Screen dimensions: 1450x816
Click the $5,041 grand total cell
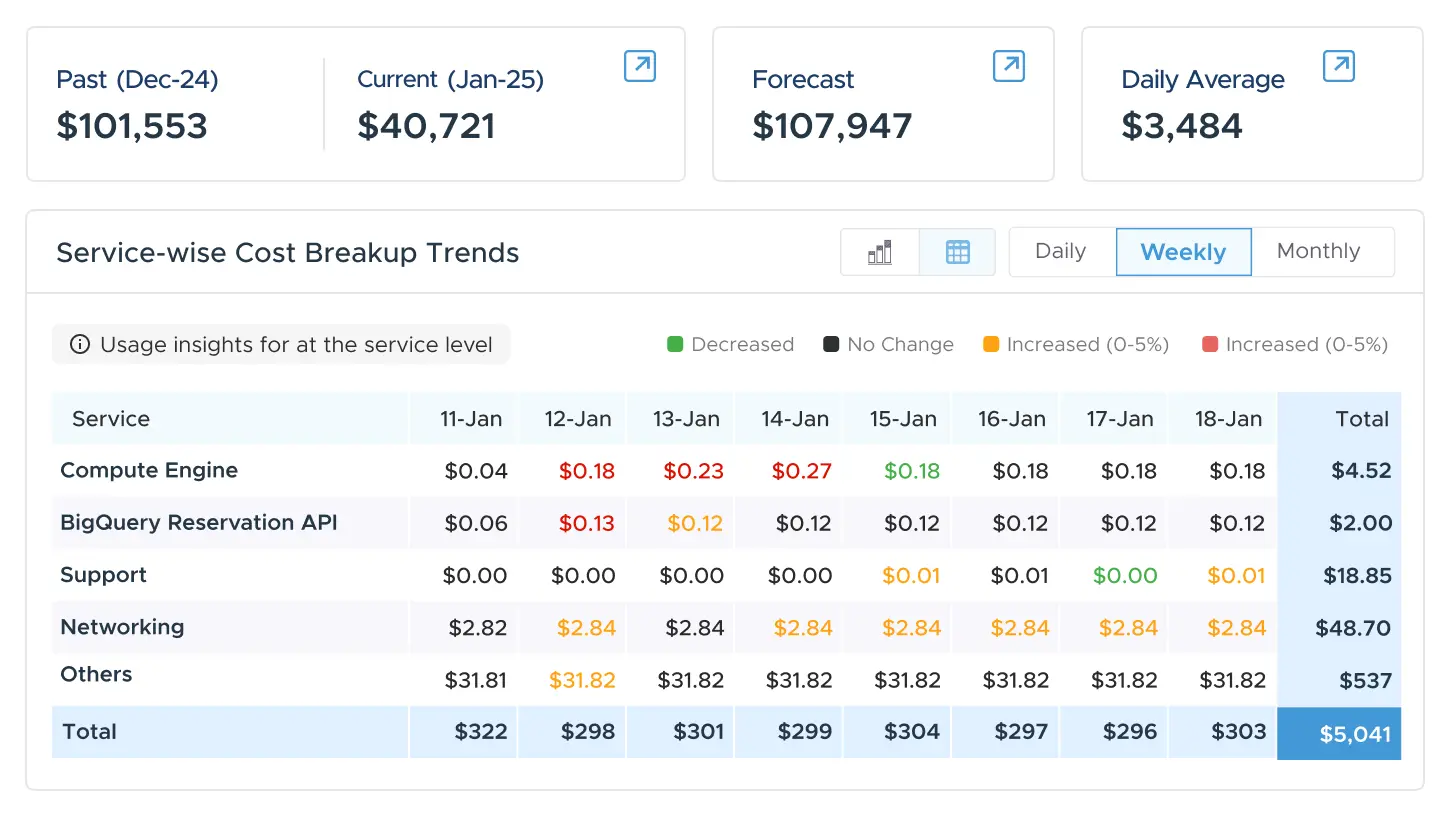[x=1355, y=734]
